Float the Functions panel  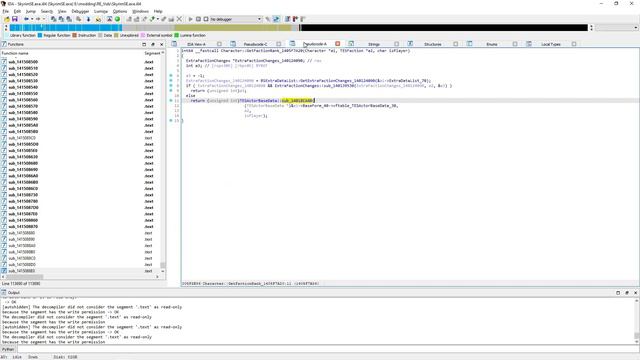(153, 44)
